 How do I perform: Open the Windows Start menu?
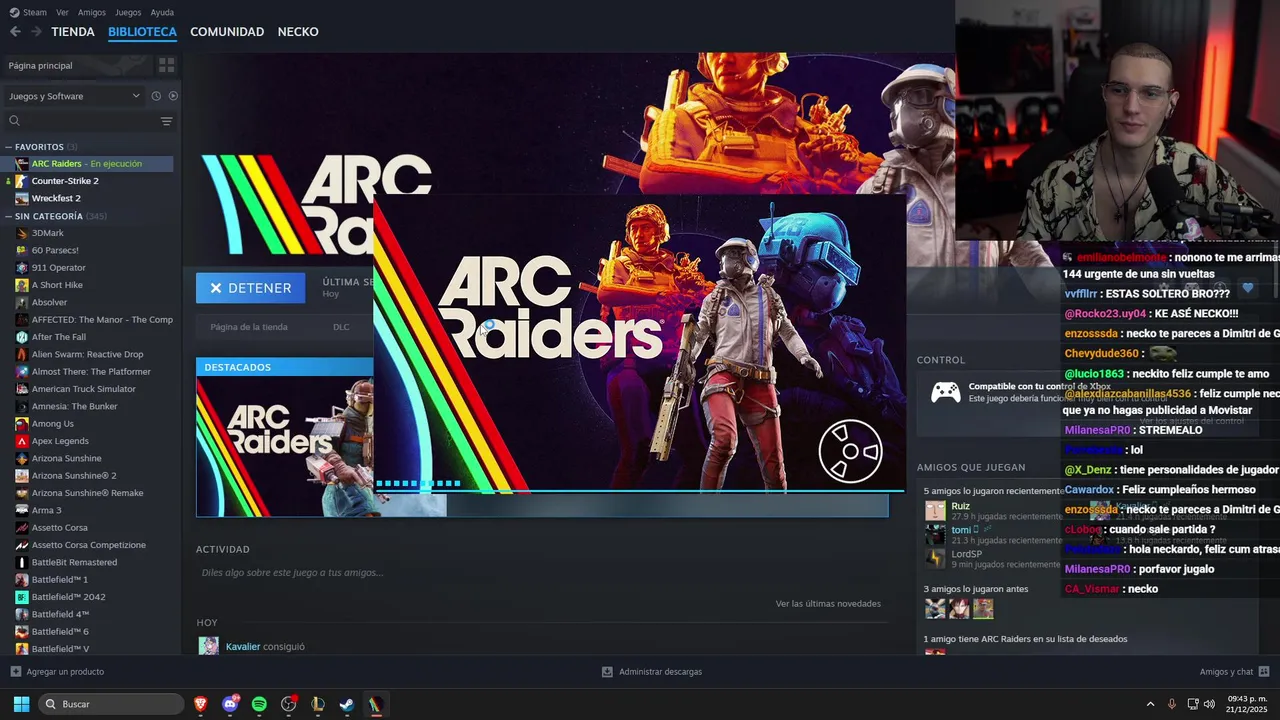click(x=21, y=704)
